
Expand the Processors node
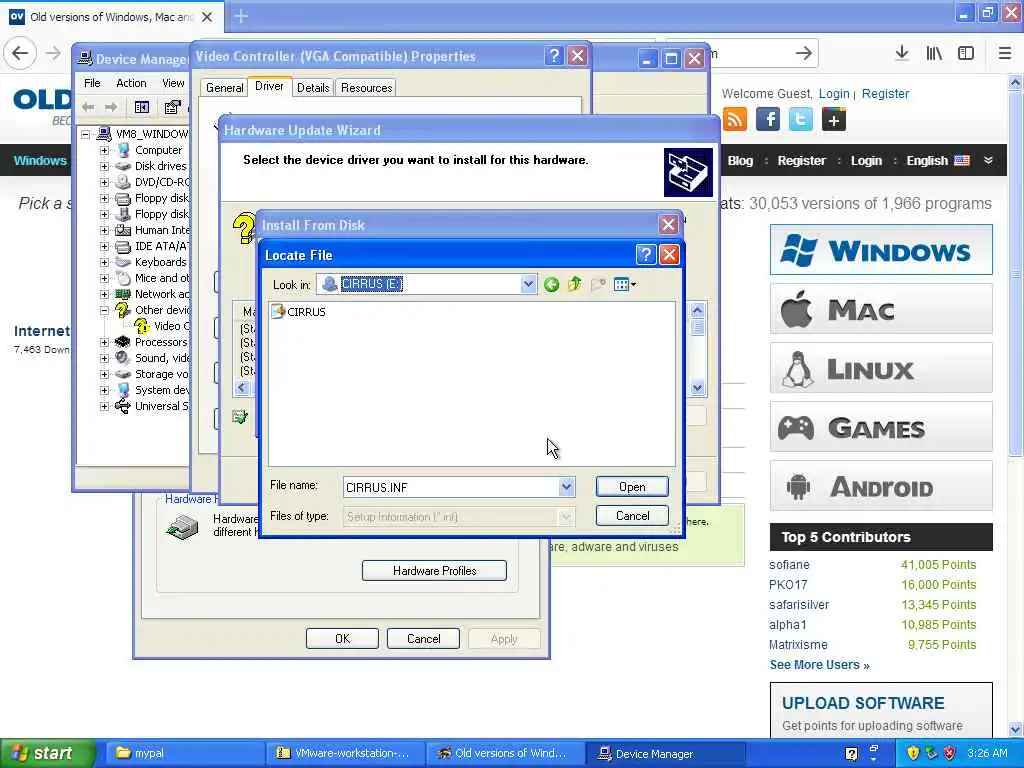(x=104, y=342)
